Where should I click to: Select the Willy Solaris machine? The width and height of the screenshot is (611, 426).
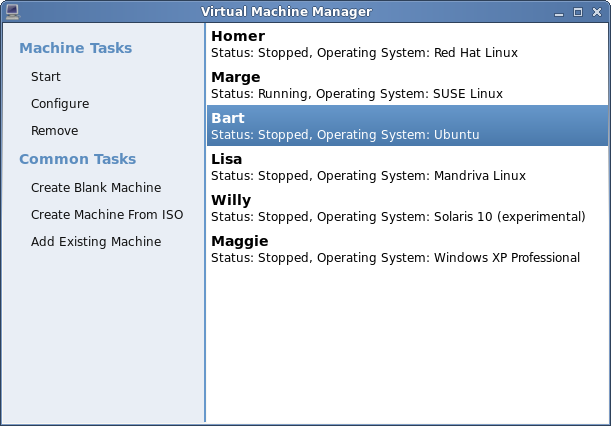[x=407, y=207]
